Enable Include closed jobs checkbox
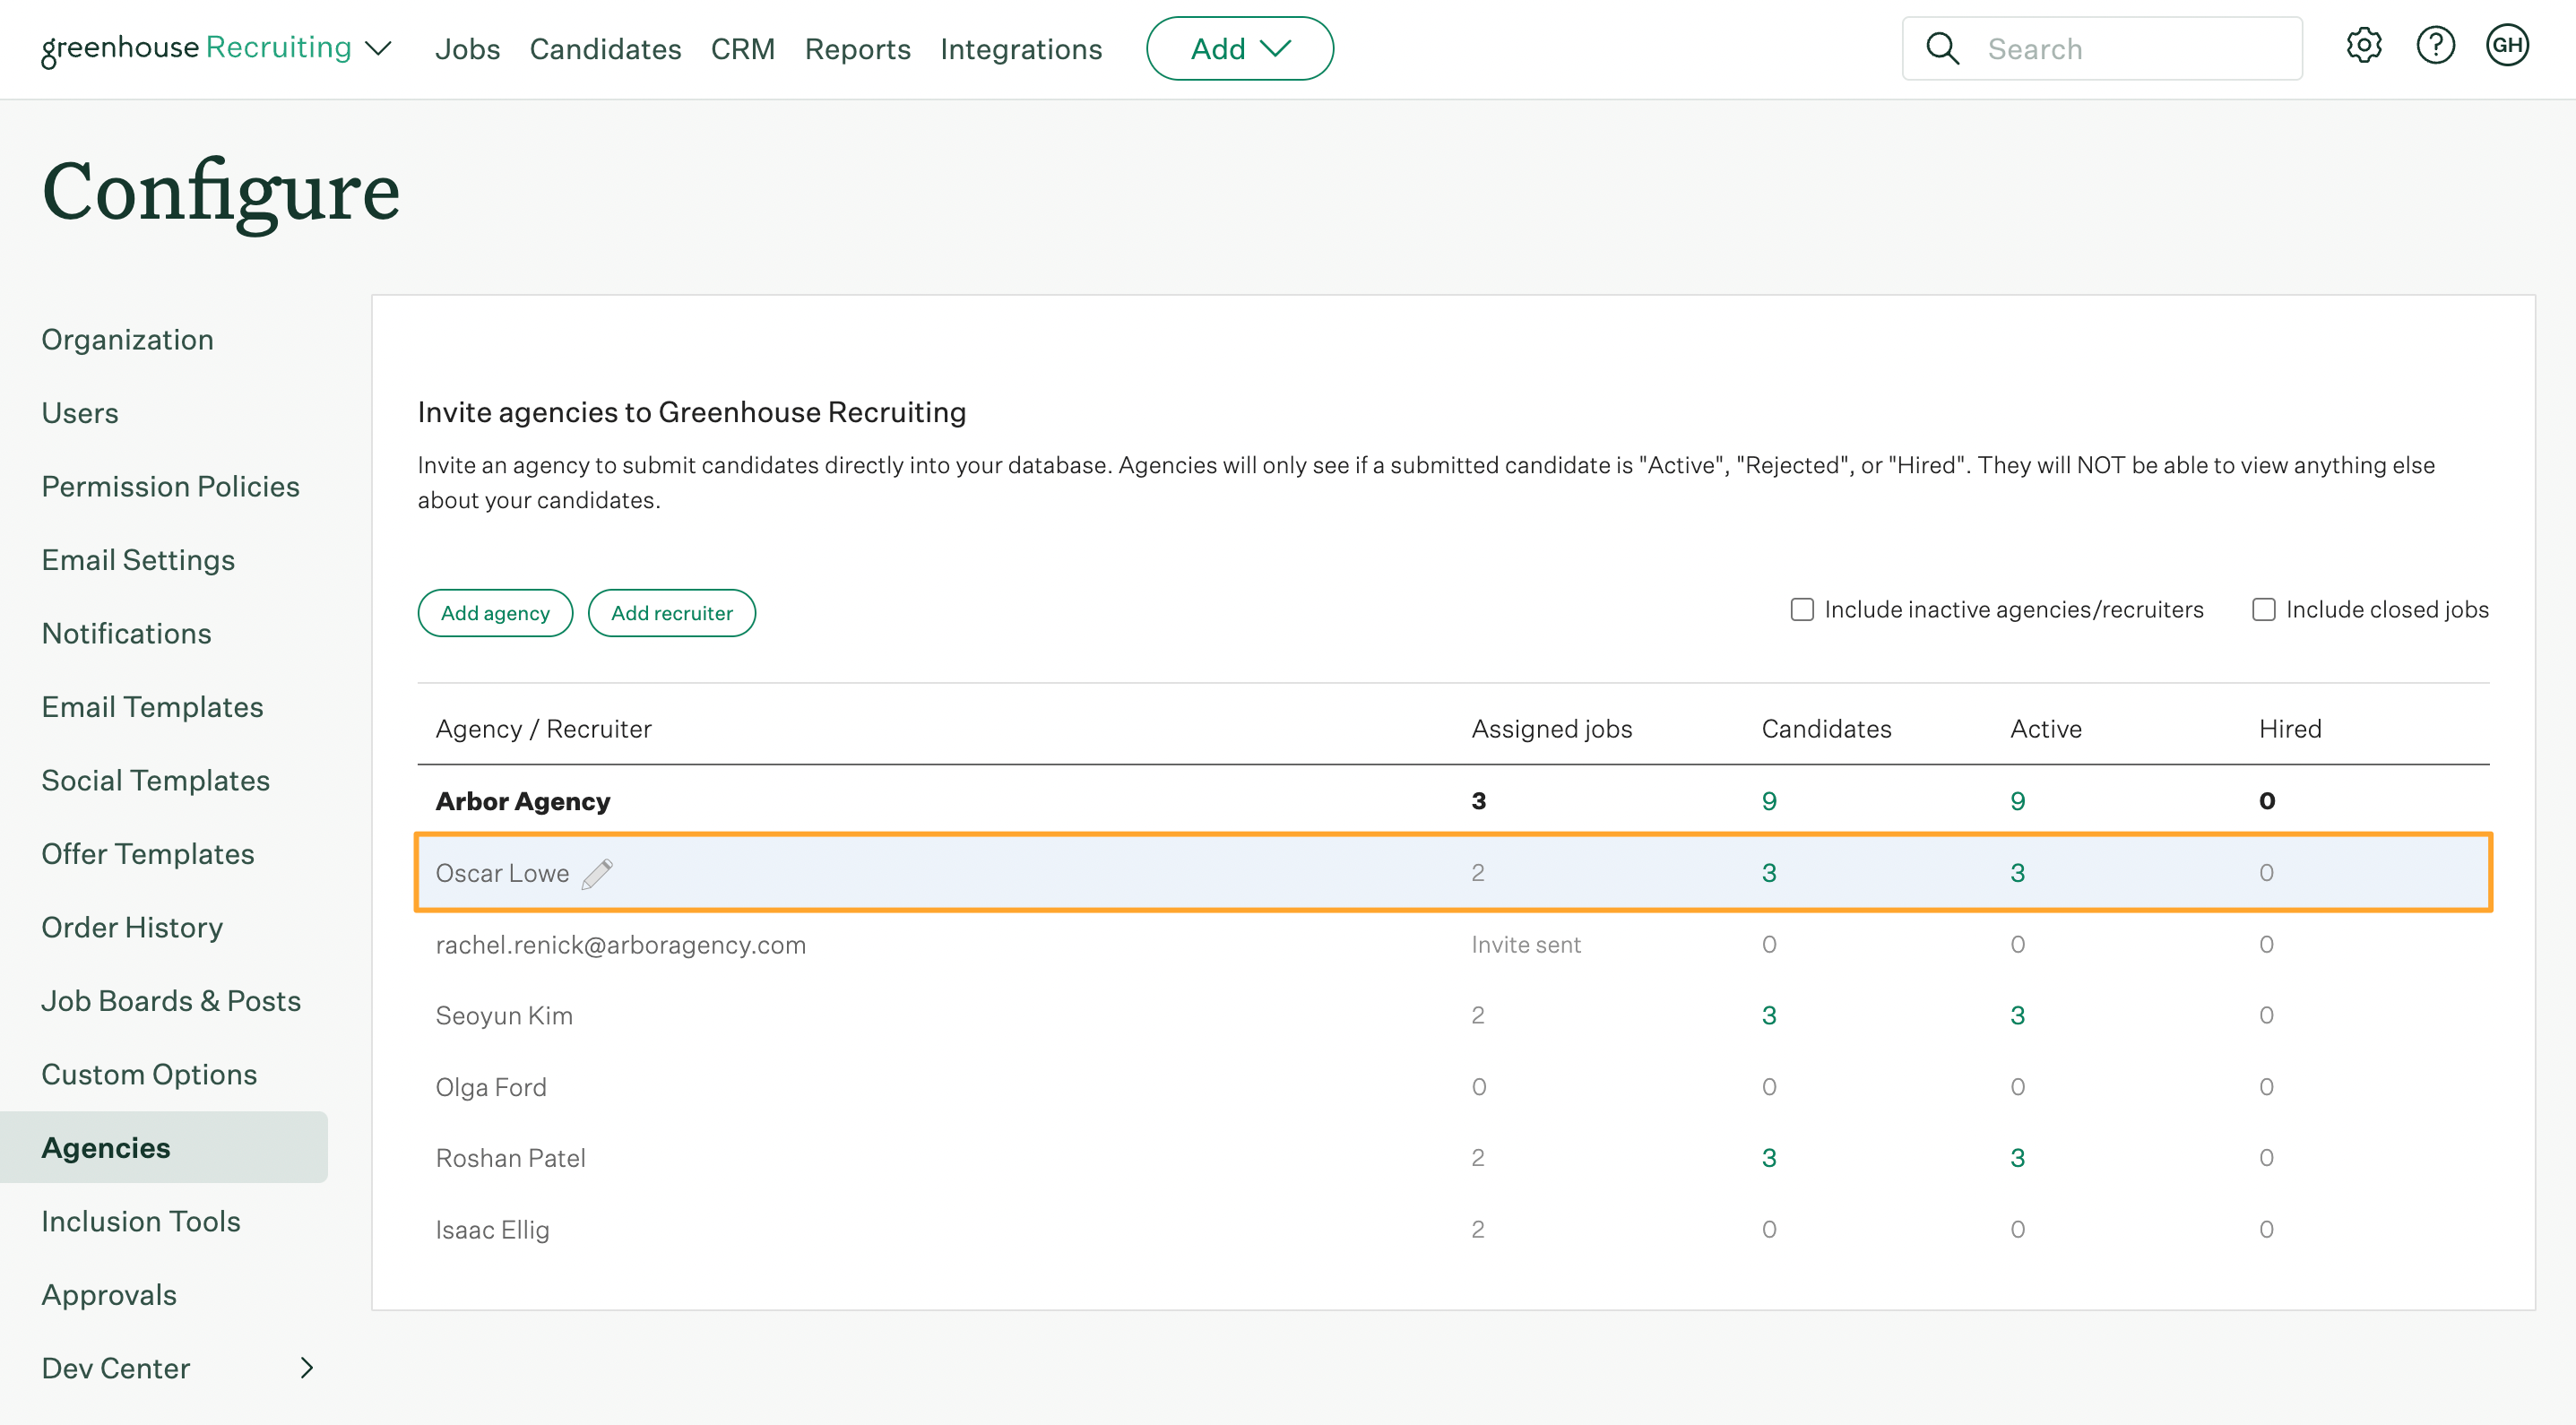This screenshot has width=2576, height=1425. tap(2264, 609)
